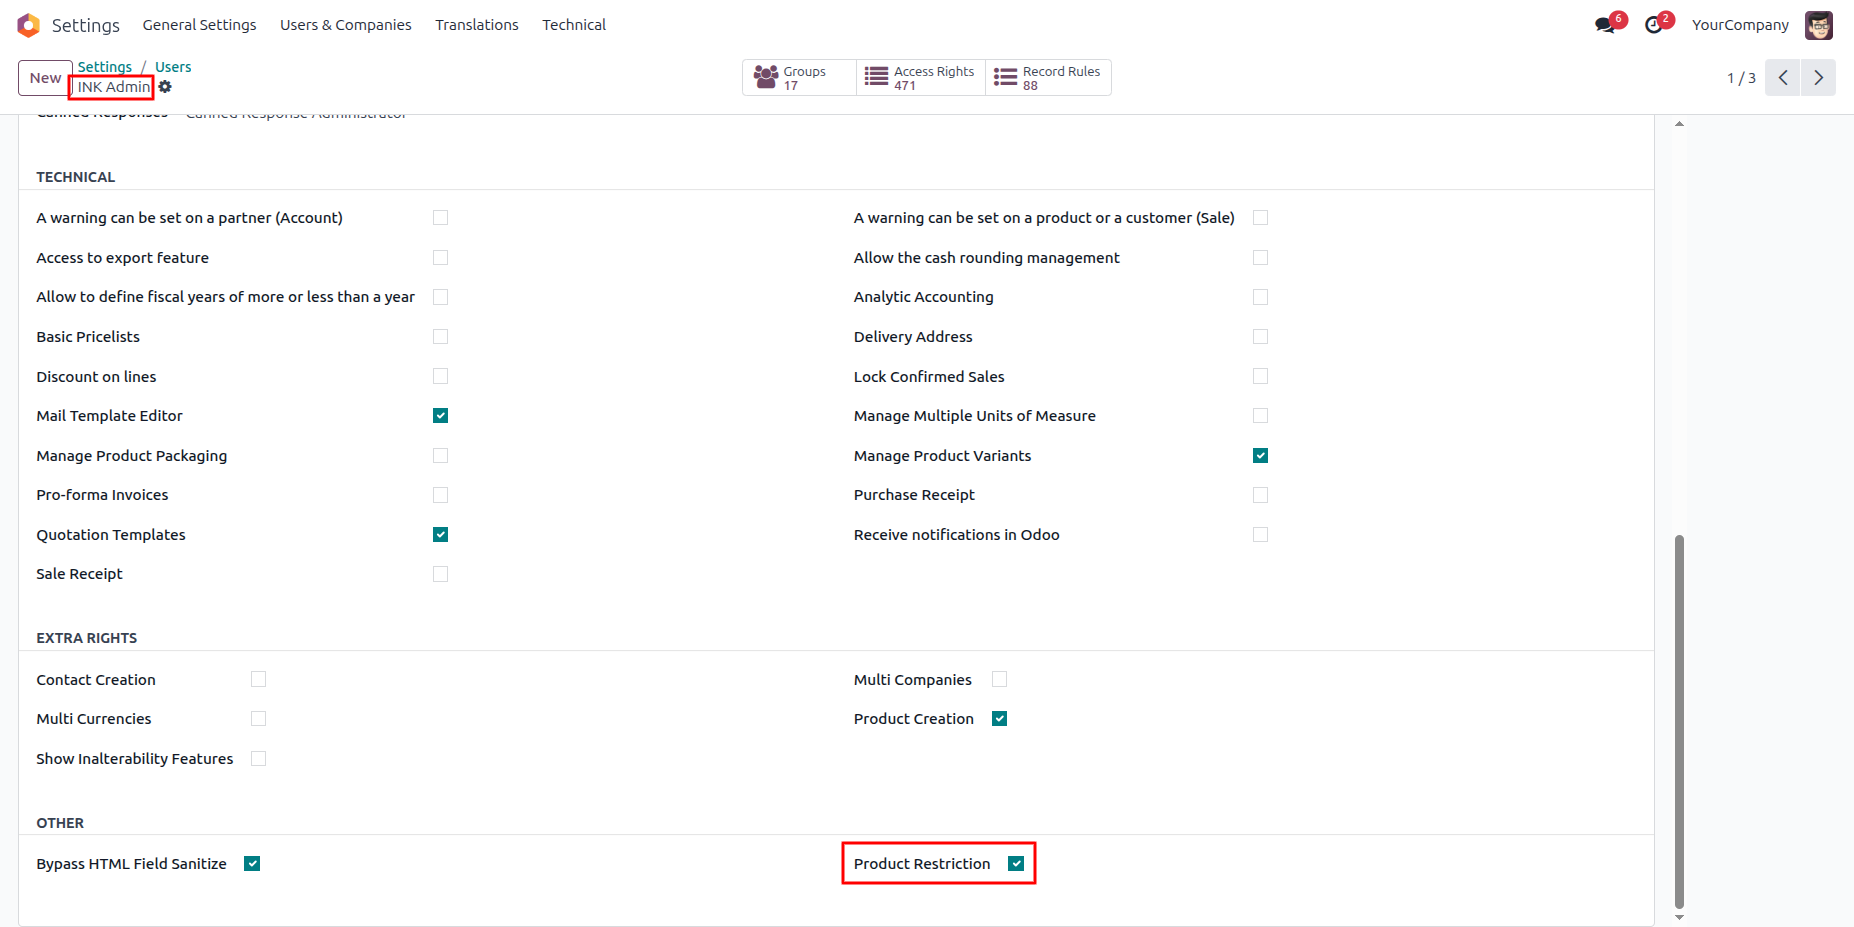Image resolution: width=1854 pixels, height=927 pixels.
Task: Open the Groups stat button
Action: pos(799,78)
